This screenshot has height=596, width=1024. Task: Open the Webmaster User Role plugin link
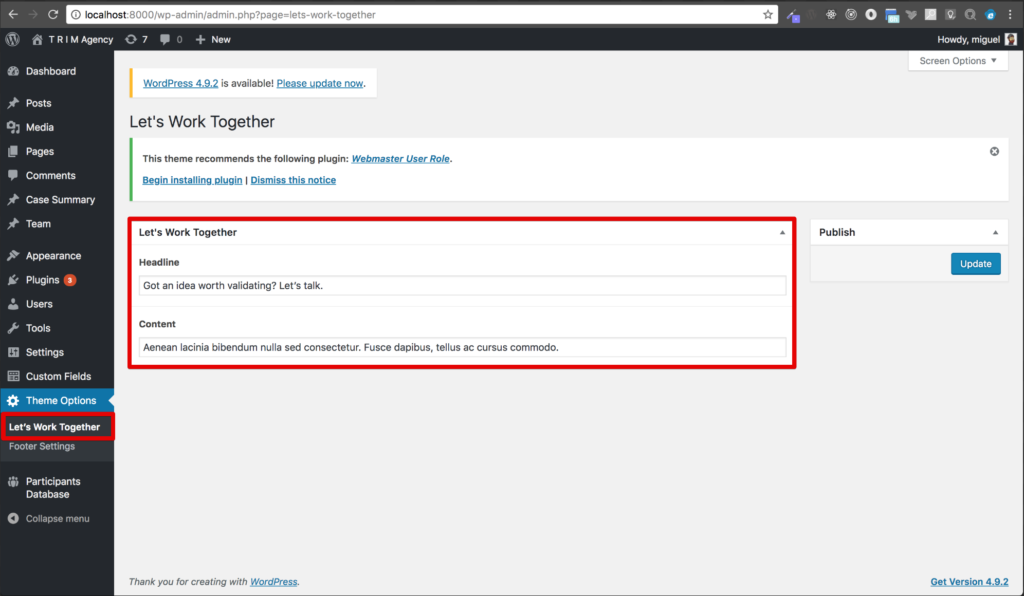point(400,159)
